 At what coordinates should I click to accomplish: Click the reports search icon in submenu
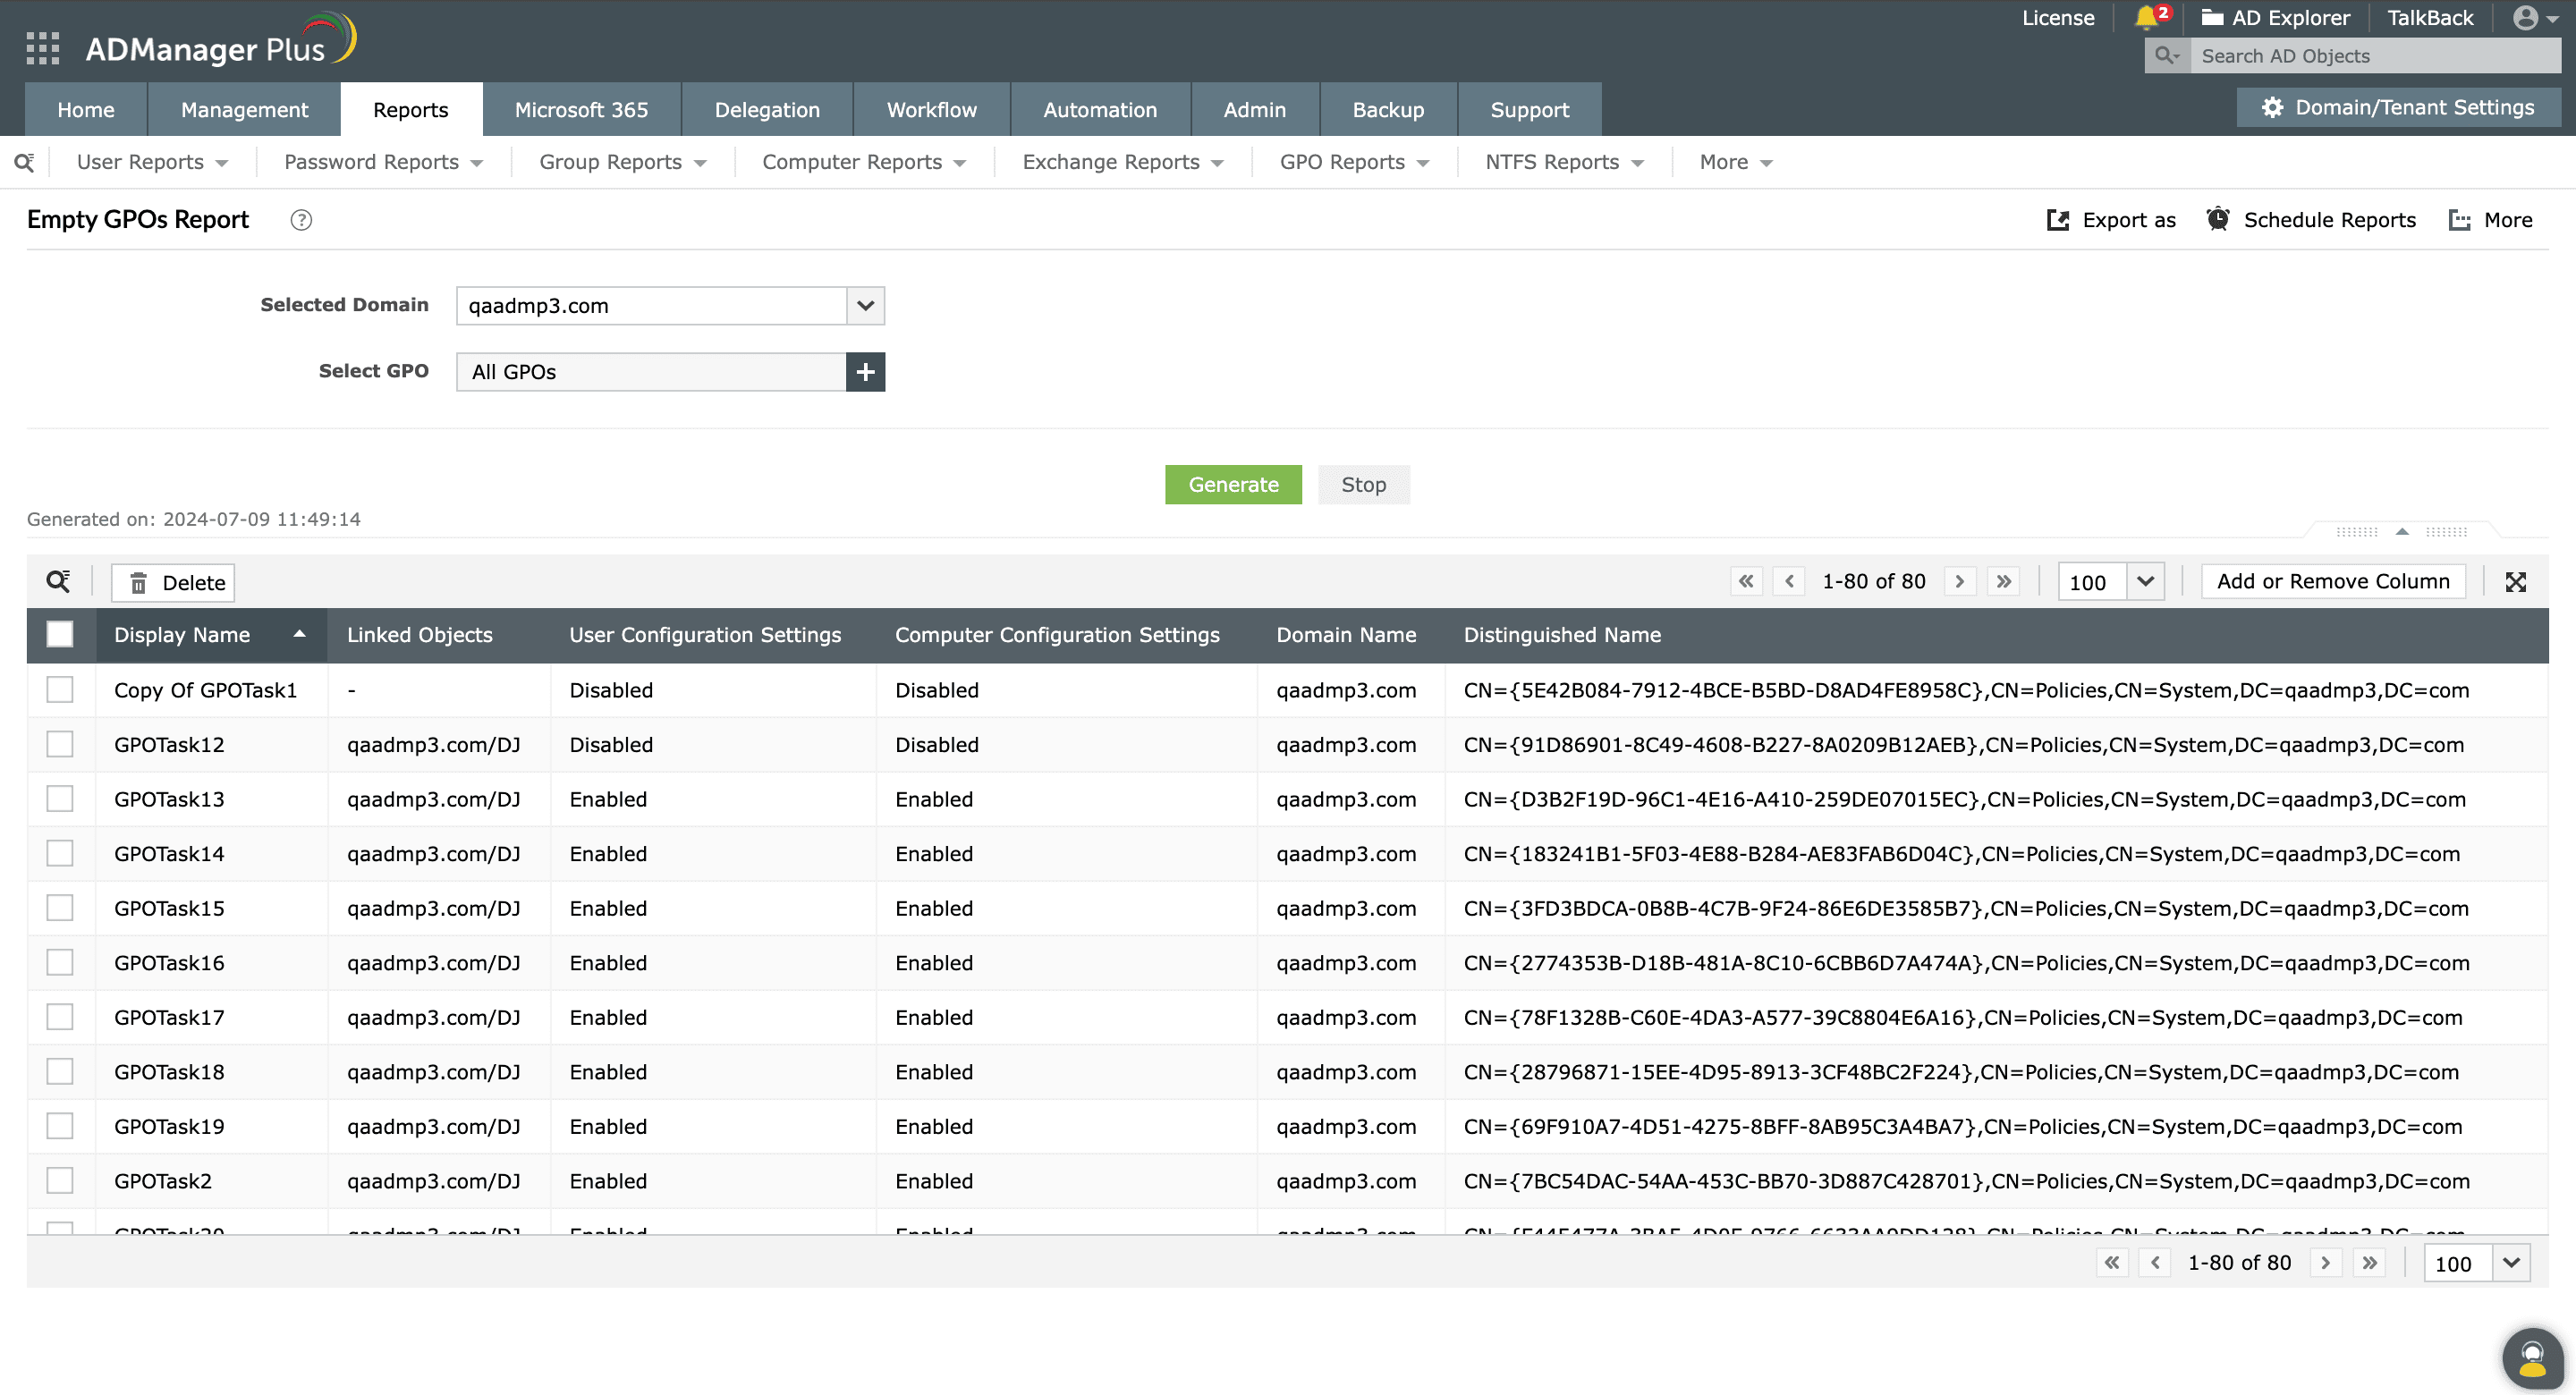tap(24, 162)
